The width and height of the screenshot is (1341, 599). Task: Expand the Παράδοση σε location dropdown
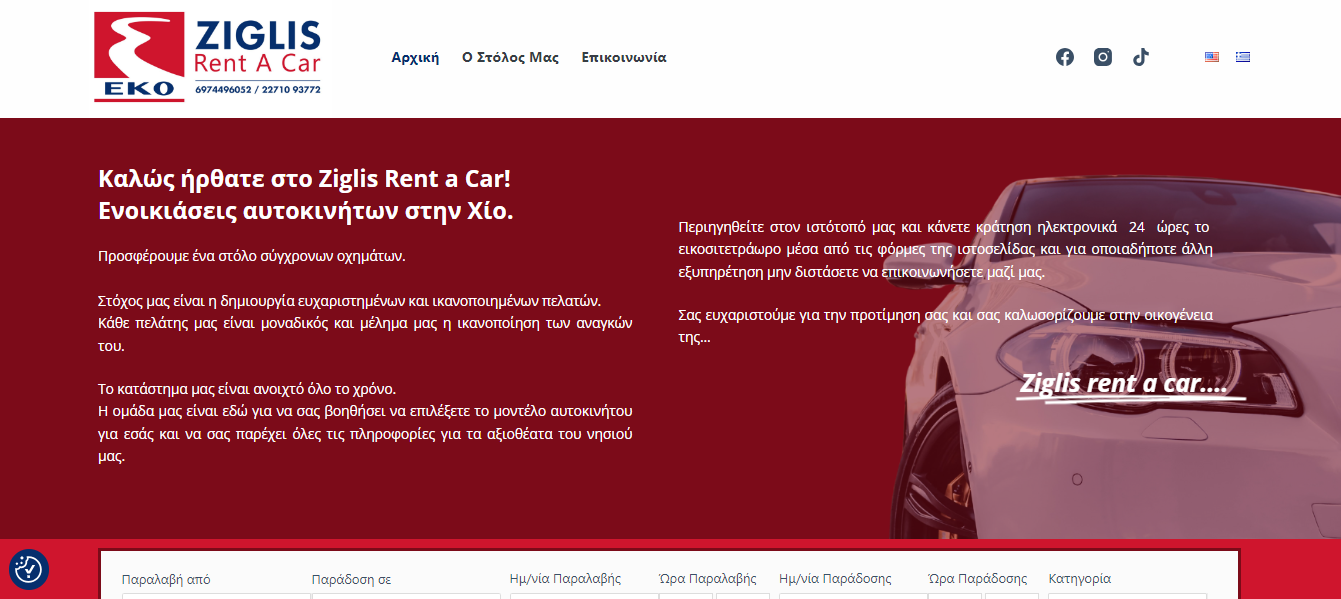point(406,596)
